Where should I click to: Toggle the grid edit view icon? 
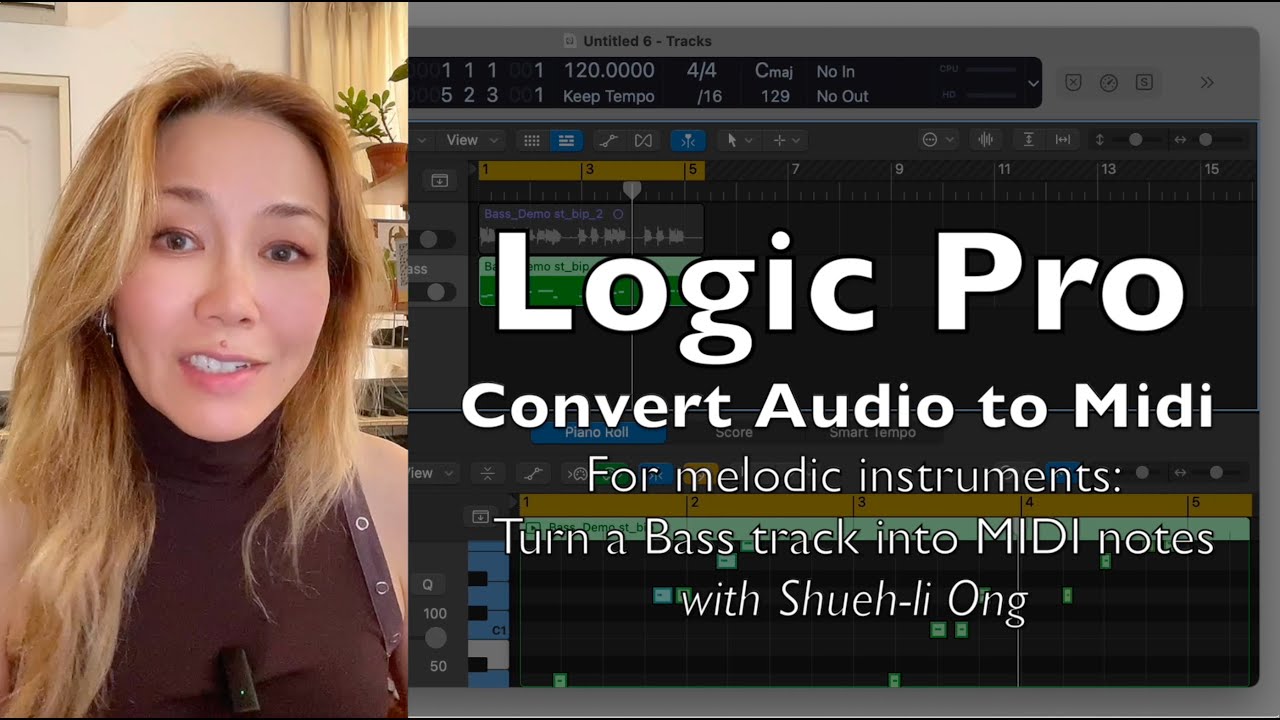point(532,141)
